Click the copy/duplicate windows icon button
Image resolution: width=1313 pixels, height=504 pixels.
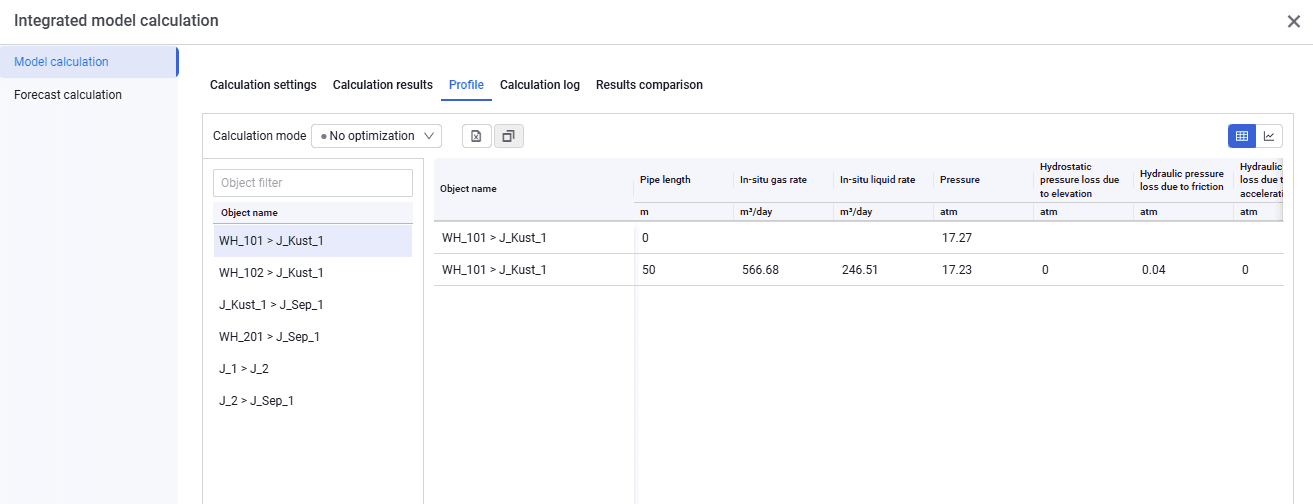pos(508,136)
